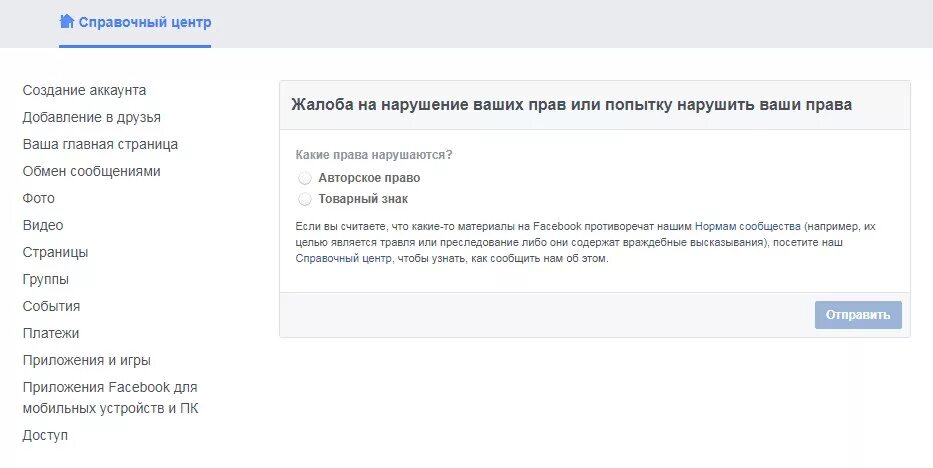This screenshot has width=933, height=468.
Task: Open the Группы sidebar item
Action: [46, 279]
